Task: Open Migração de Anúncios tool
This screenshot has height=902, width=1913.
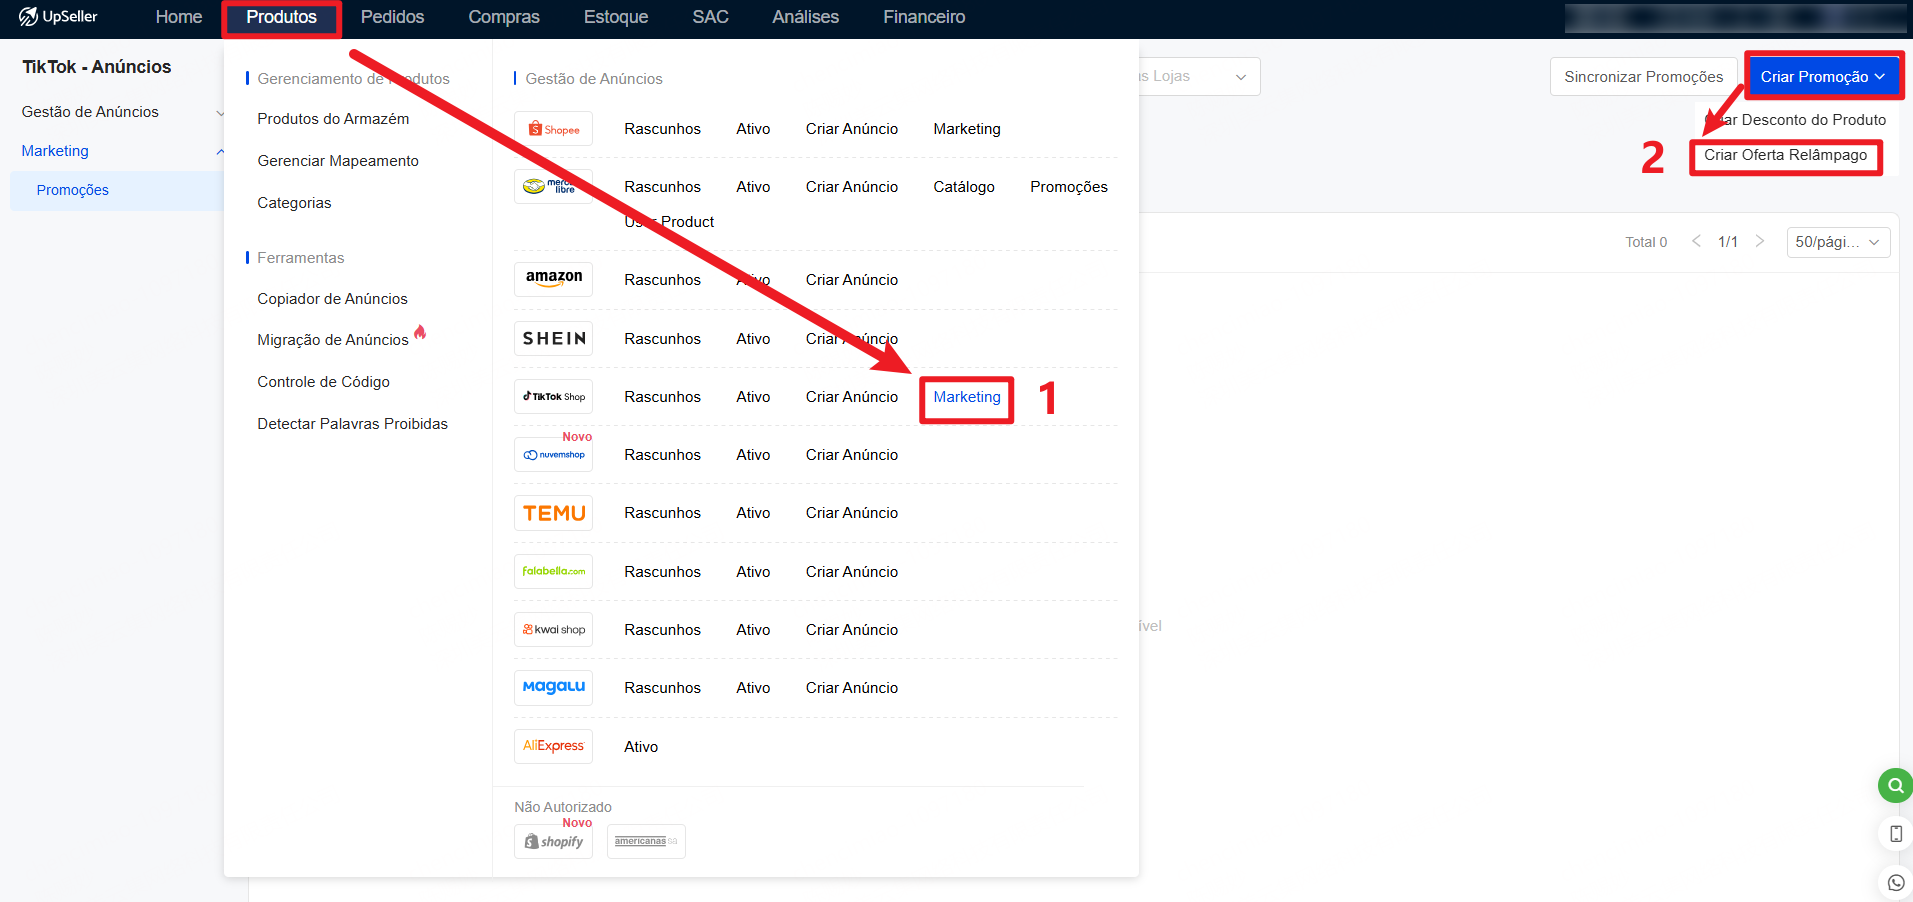Action: pos(333,340)
